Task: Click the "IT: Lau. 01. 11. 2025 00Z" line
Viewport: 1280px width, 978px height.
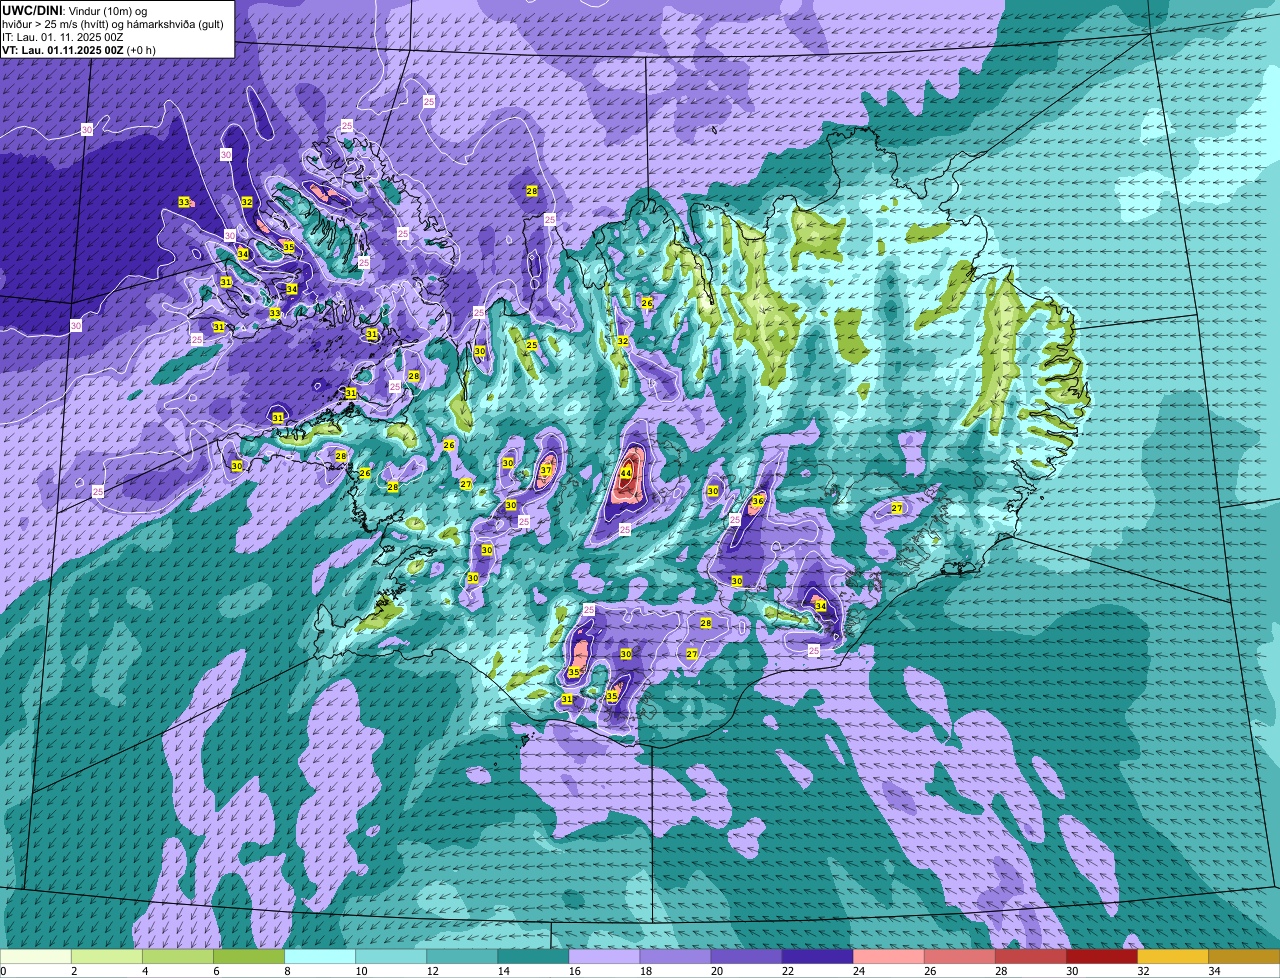Action: coord(63,36)
